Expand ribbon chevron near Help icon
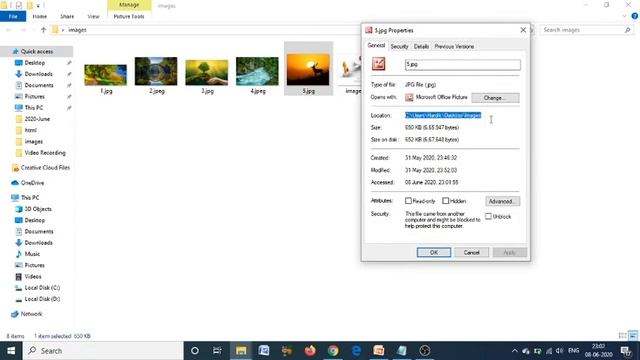 tap(624, 16)
